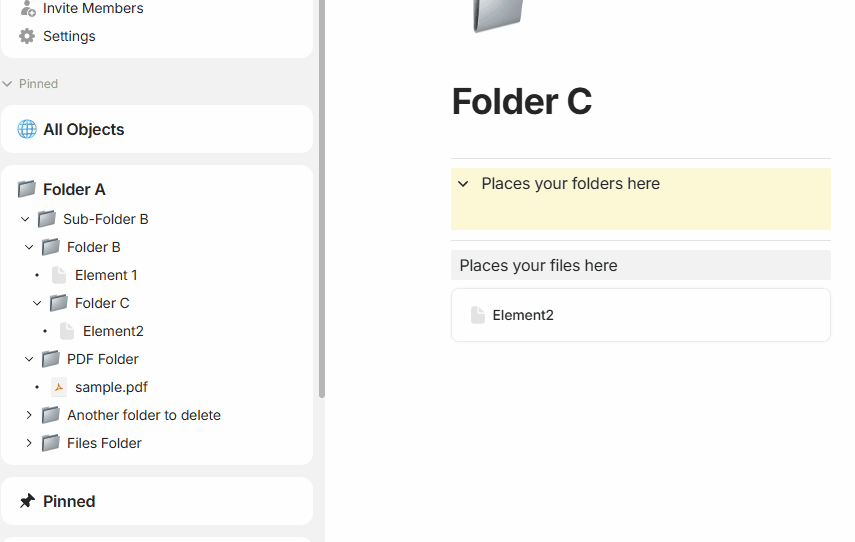Viewport: 855px width, 542px height.
Task: Open Element 1 in sidebar tree
Action: pos(106,275)
